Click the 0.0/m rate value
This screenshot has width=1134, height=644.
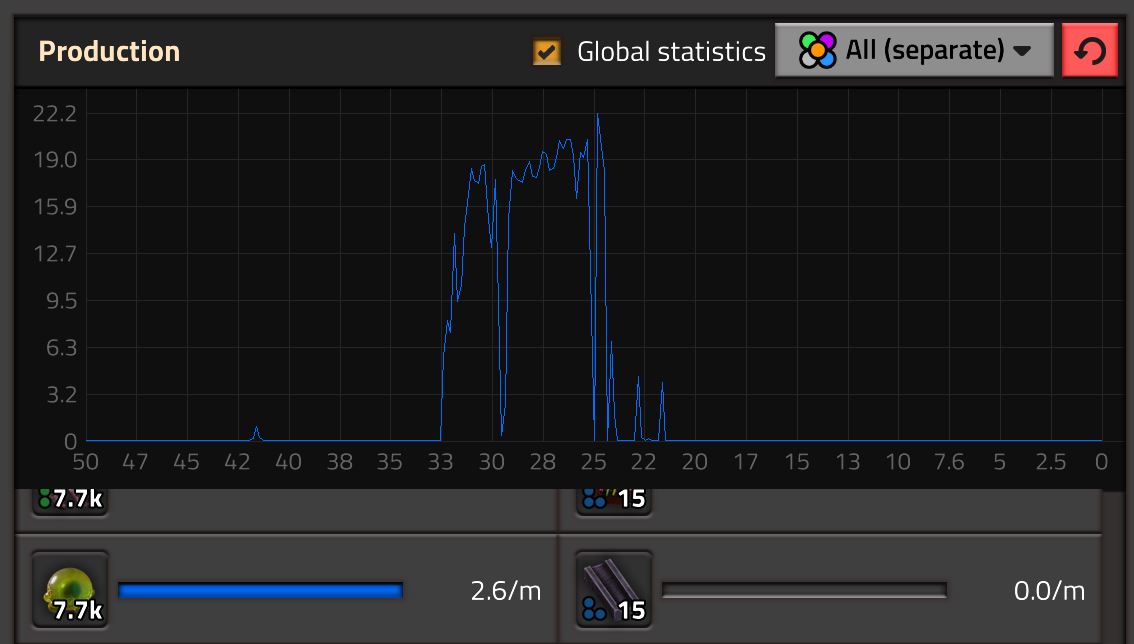pyautogui.click(x=1049, y=590)
